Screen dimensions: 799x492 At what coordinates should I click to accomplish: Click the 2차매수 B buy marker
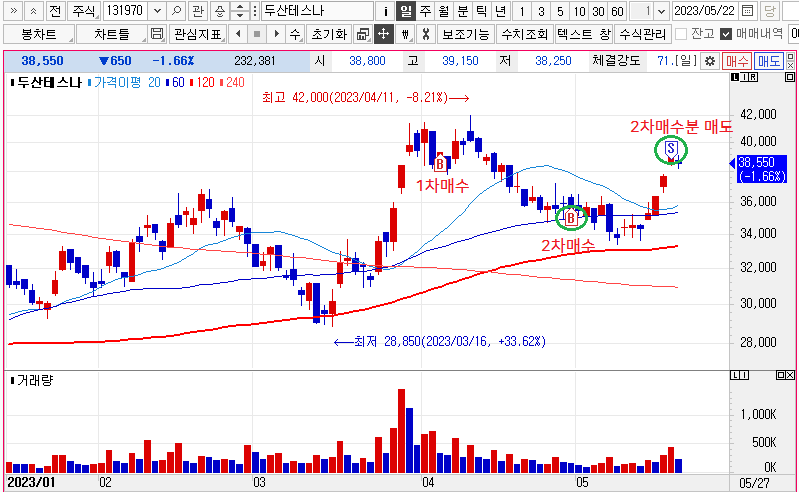[x=571, y=218]
